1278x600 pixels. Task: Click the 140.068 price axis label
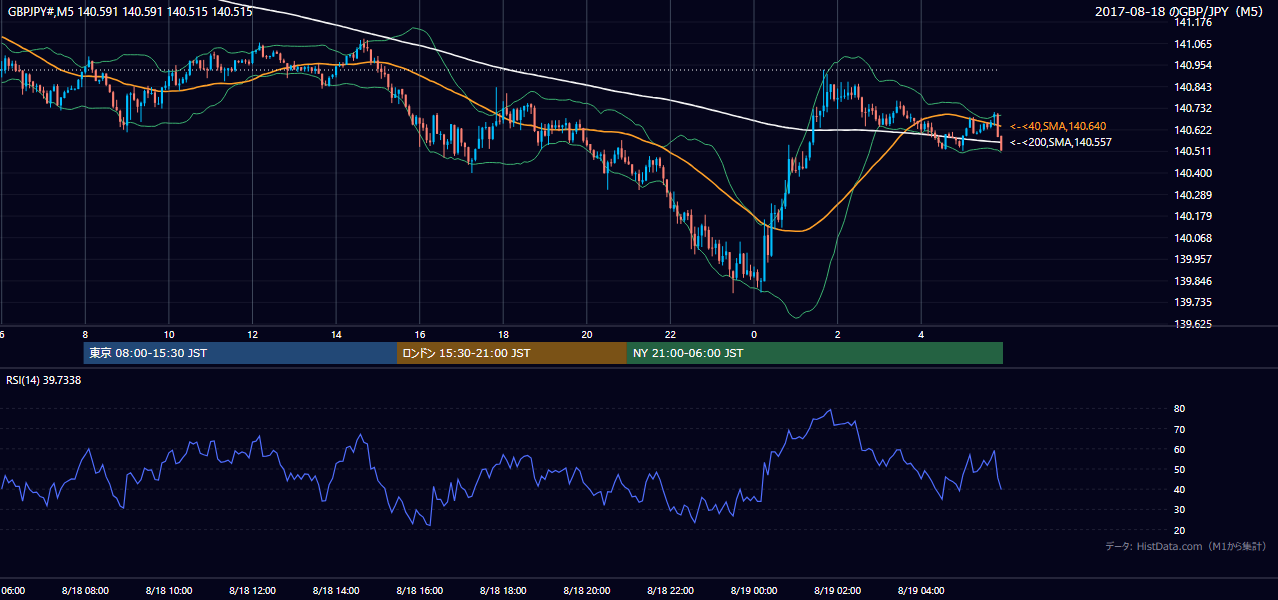click(1194, 238)
